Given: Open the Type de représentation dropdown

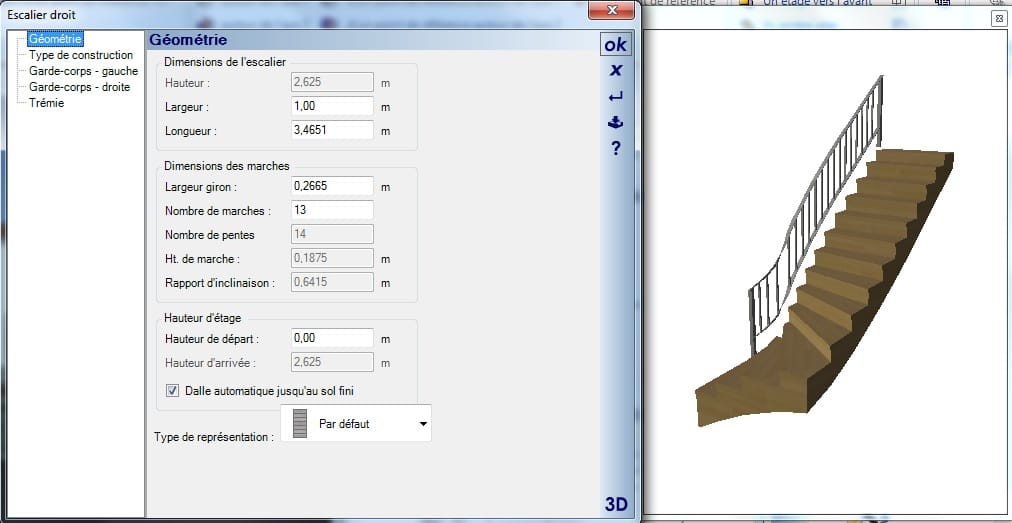Looking at the screenshot, I should (356, 424).
